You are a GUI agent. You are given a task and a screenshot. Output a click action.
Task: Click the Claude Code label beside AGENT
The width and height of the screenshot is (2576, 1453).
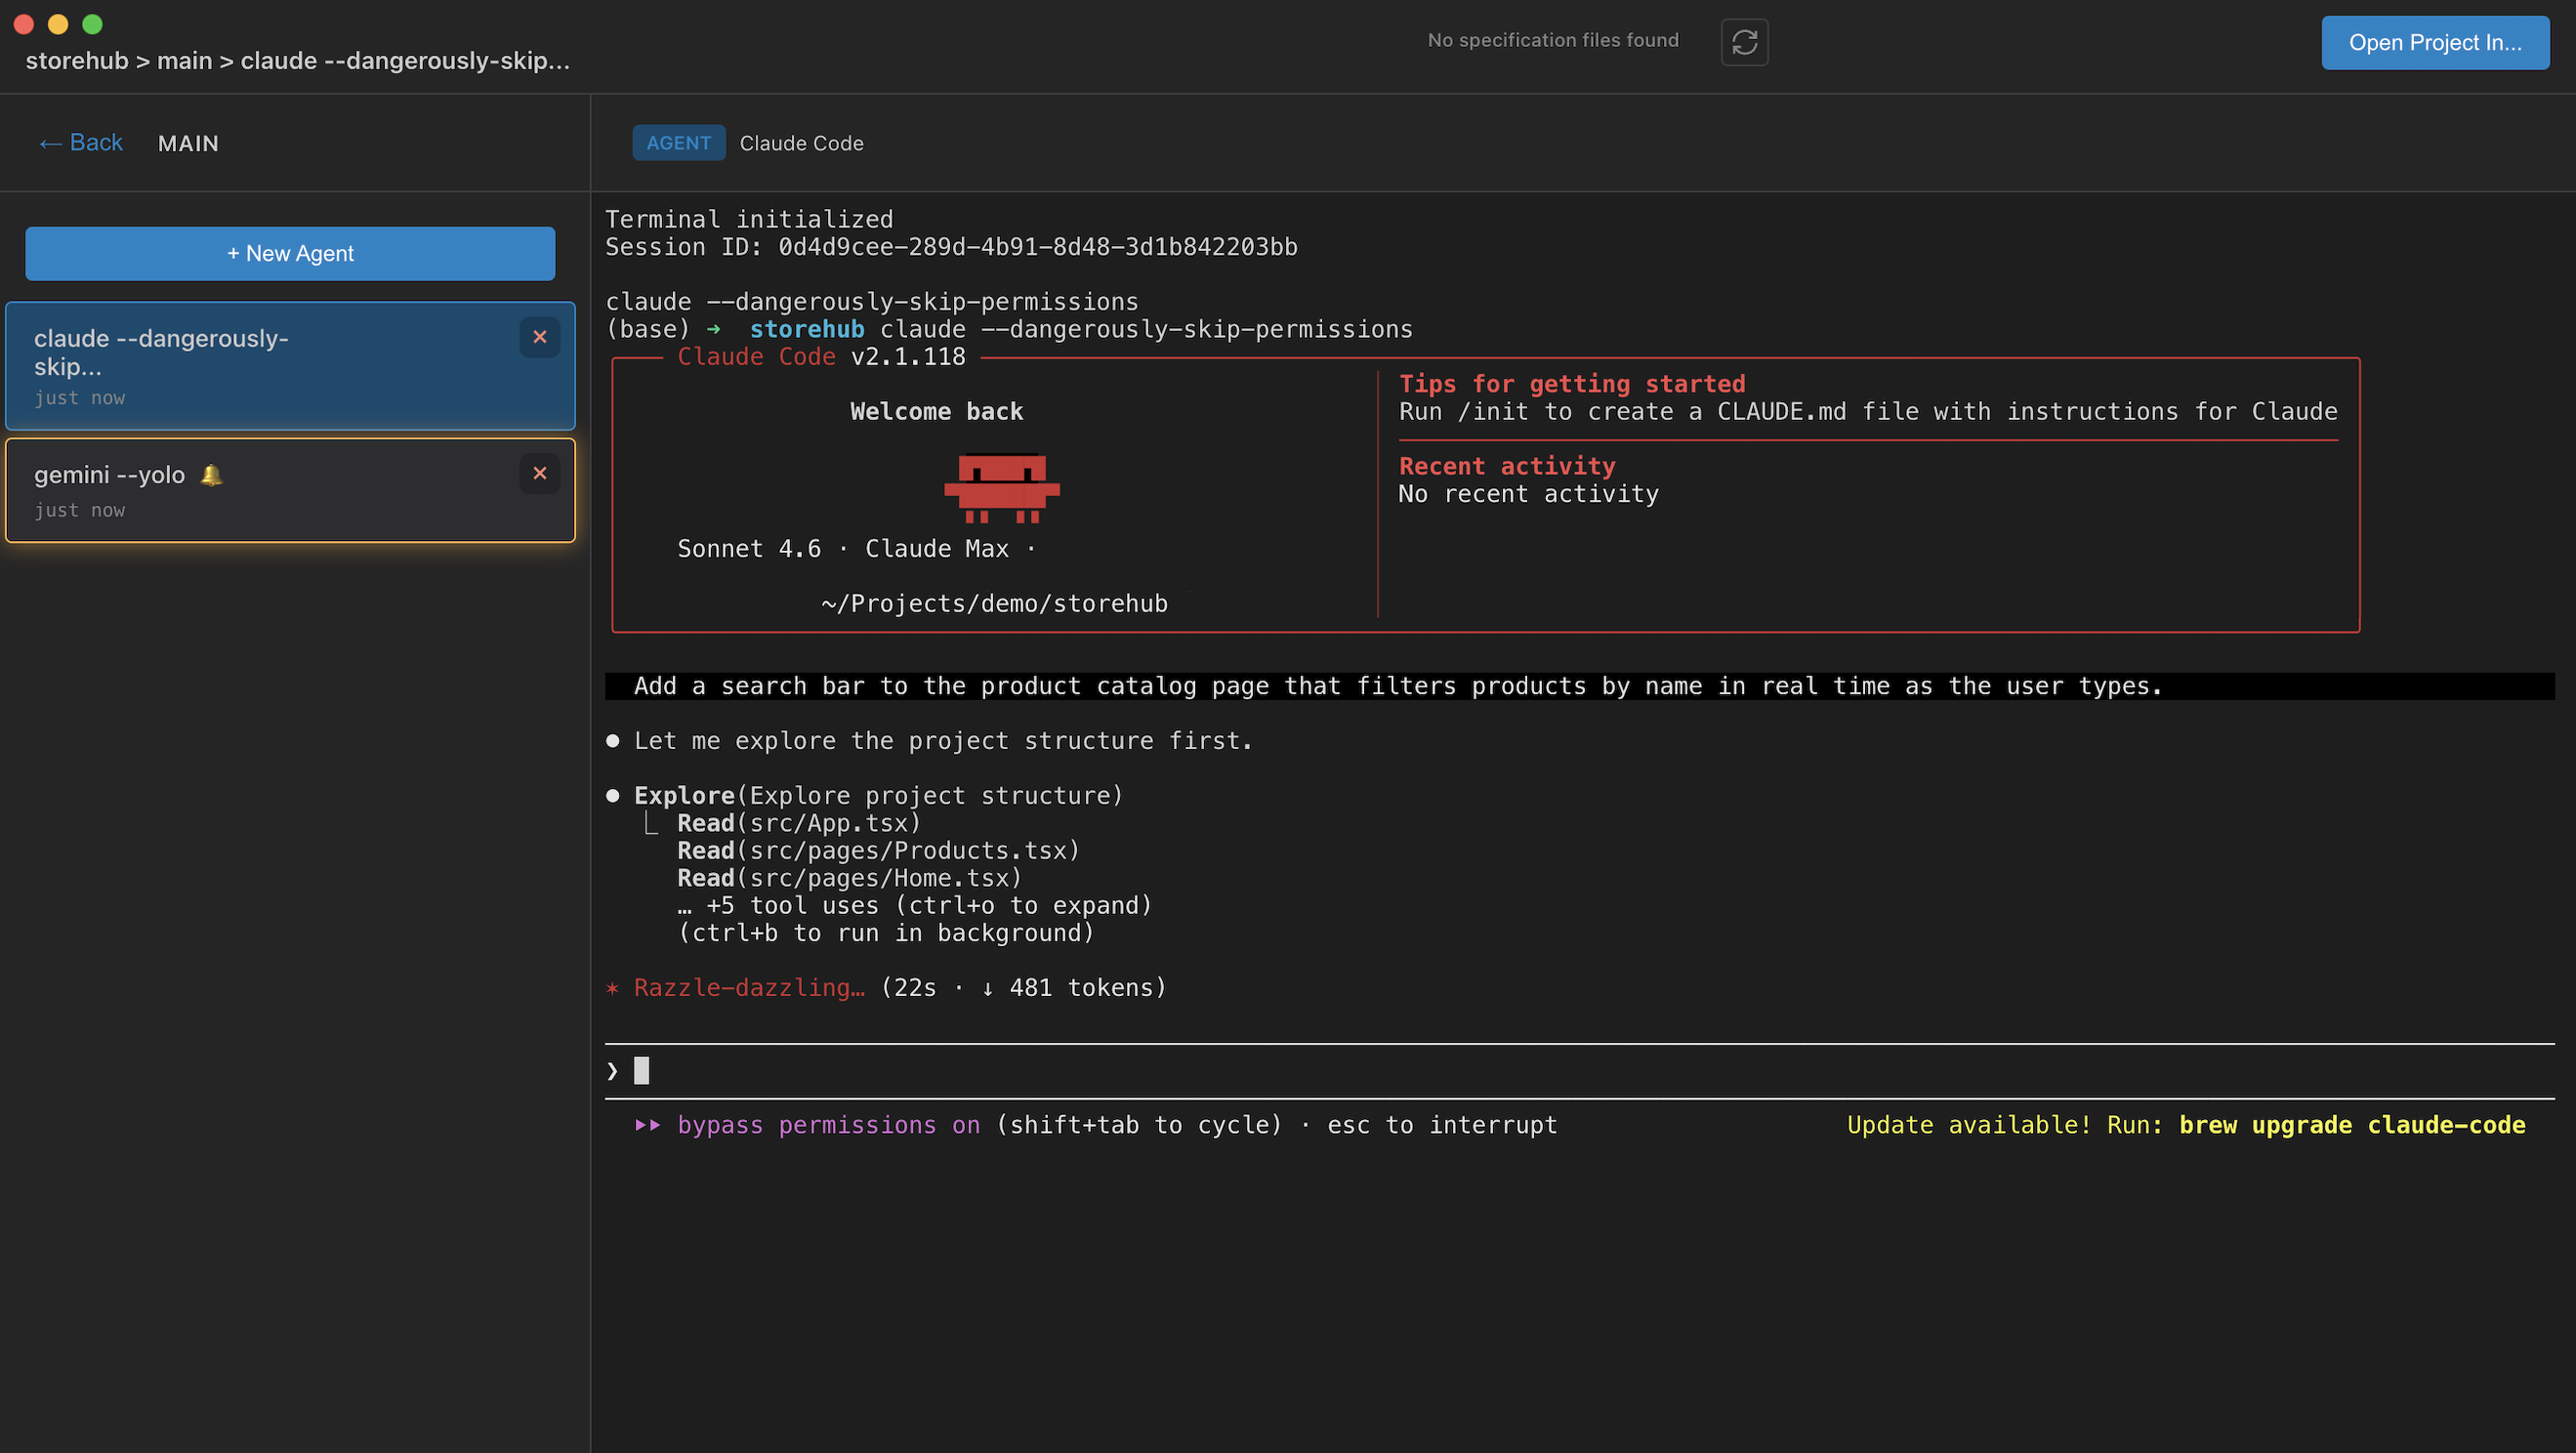coord(801,143)
